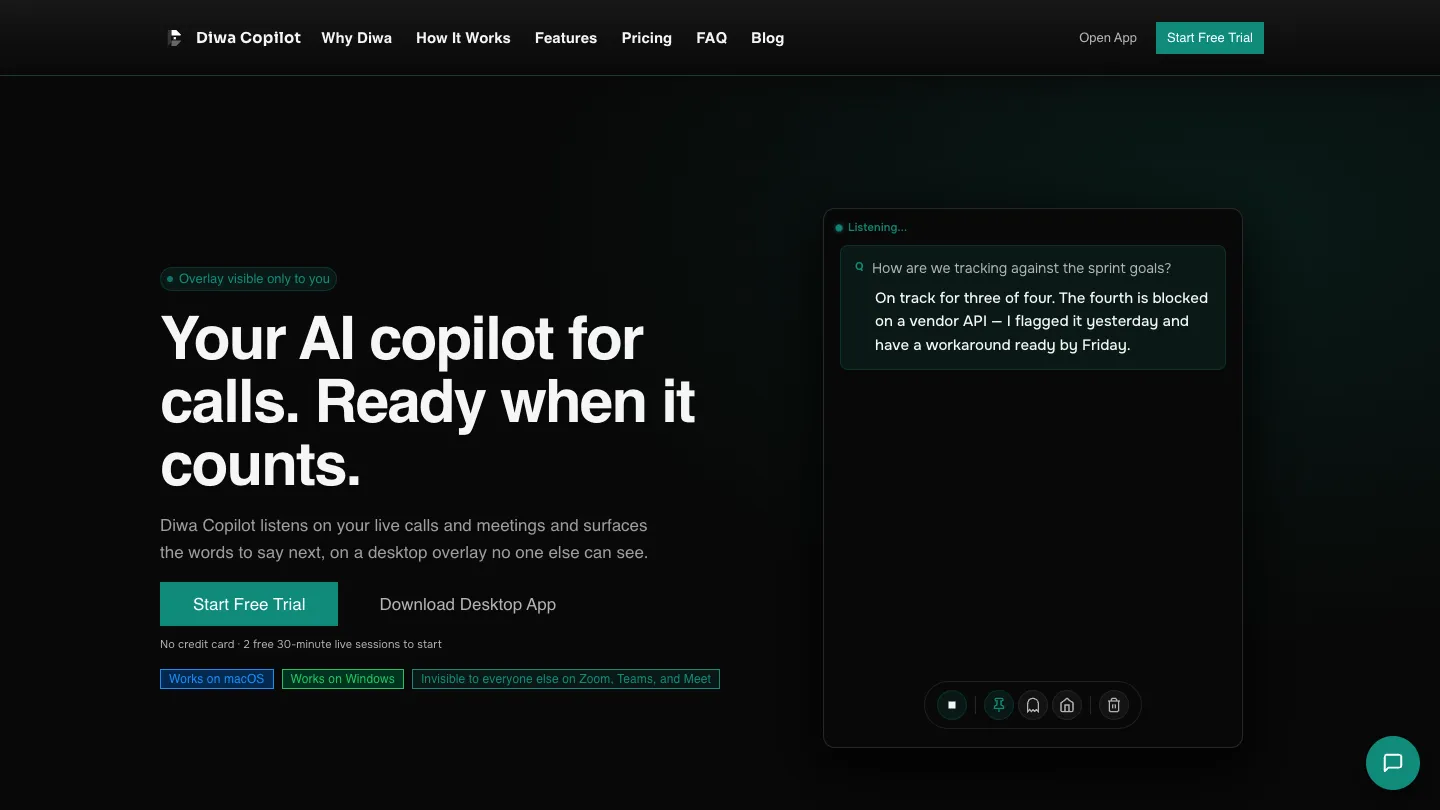Click the large Start Free Trial hero button
This screenshot has height=810, width=1440.
pos(249,604)
